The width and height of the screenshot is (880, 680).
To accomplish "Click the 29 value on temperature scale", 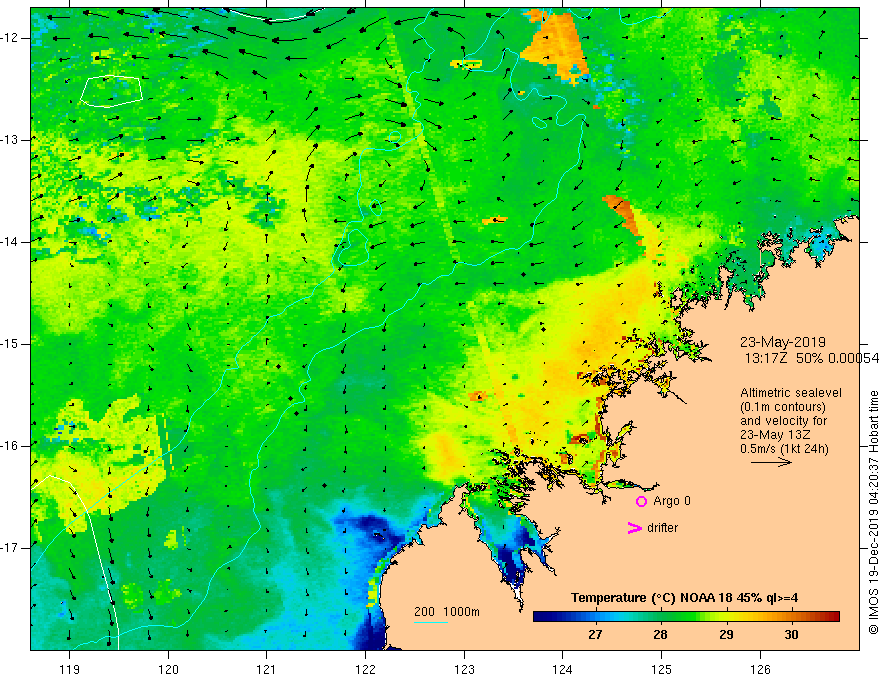I will pos(726,635).
